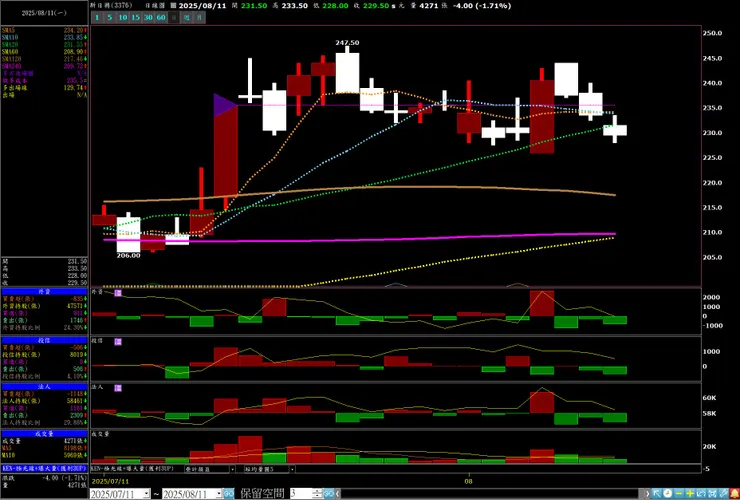Select the arrow cursor tool icon
This screenshot has width=740, height=500.
coord(657,493)
